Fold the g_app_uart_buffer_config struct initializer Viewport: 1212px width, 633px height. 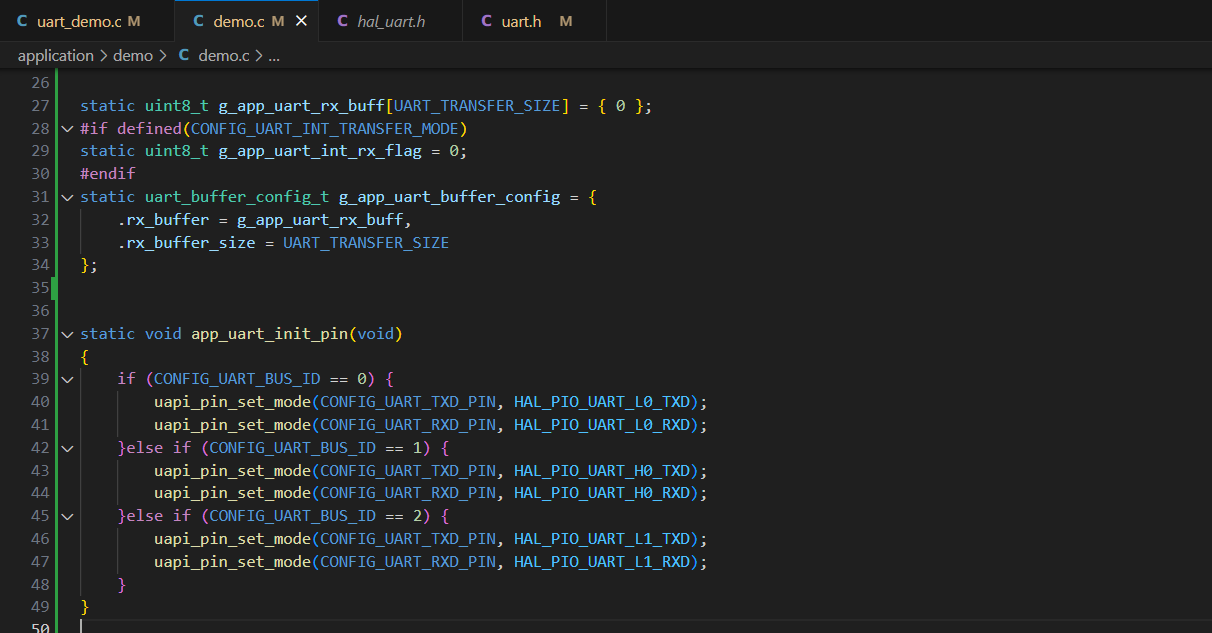tap(67, 197)
